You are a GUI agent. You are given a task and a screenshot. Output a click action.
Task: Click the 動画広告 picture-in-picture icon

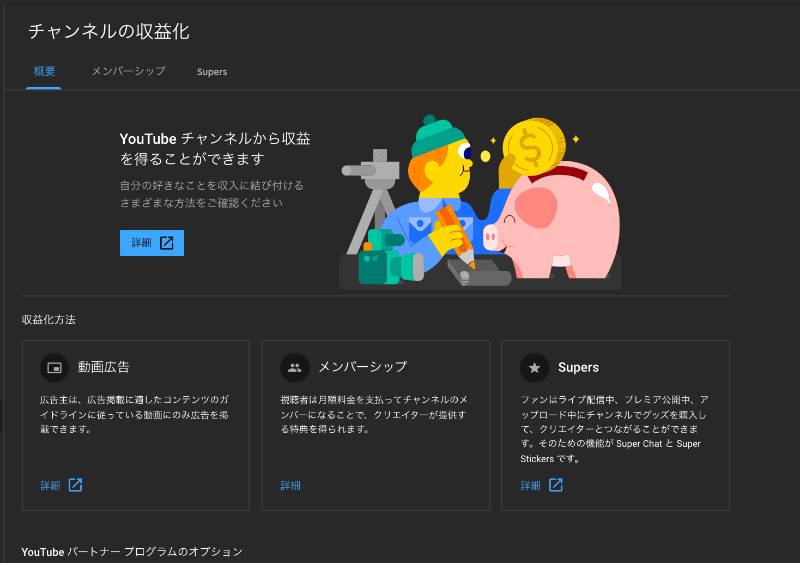[x=55, y=368]
